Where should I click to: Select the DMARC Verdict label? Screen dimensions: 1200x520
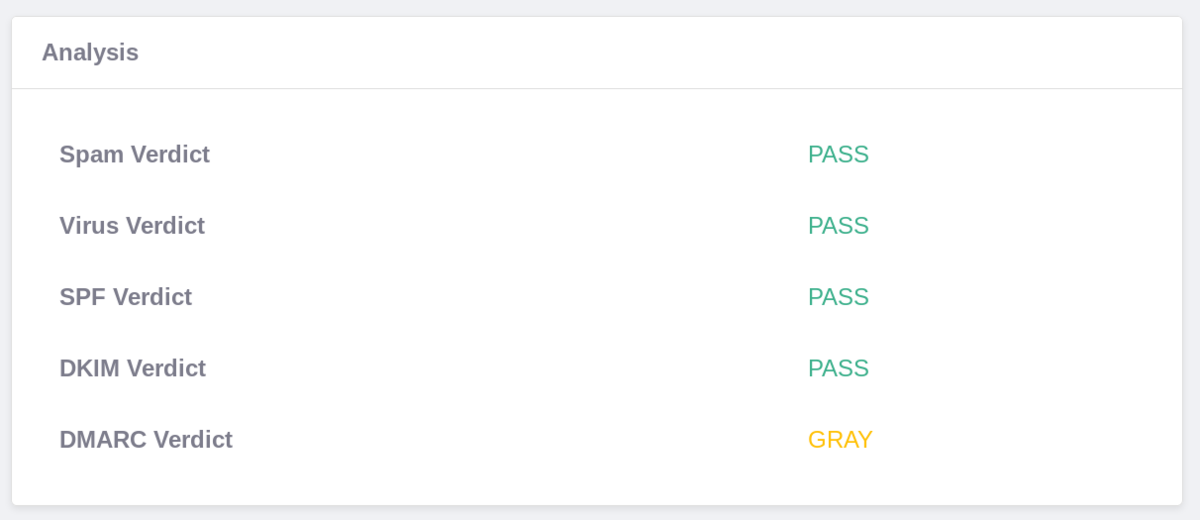[x=146, y=440]
